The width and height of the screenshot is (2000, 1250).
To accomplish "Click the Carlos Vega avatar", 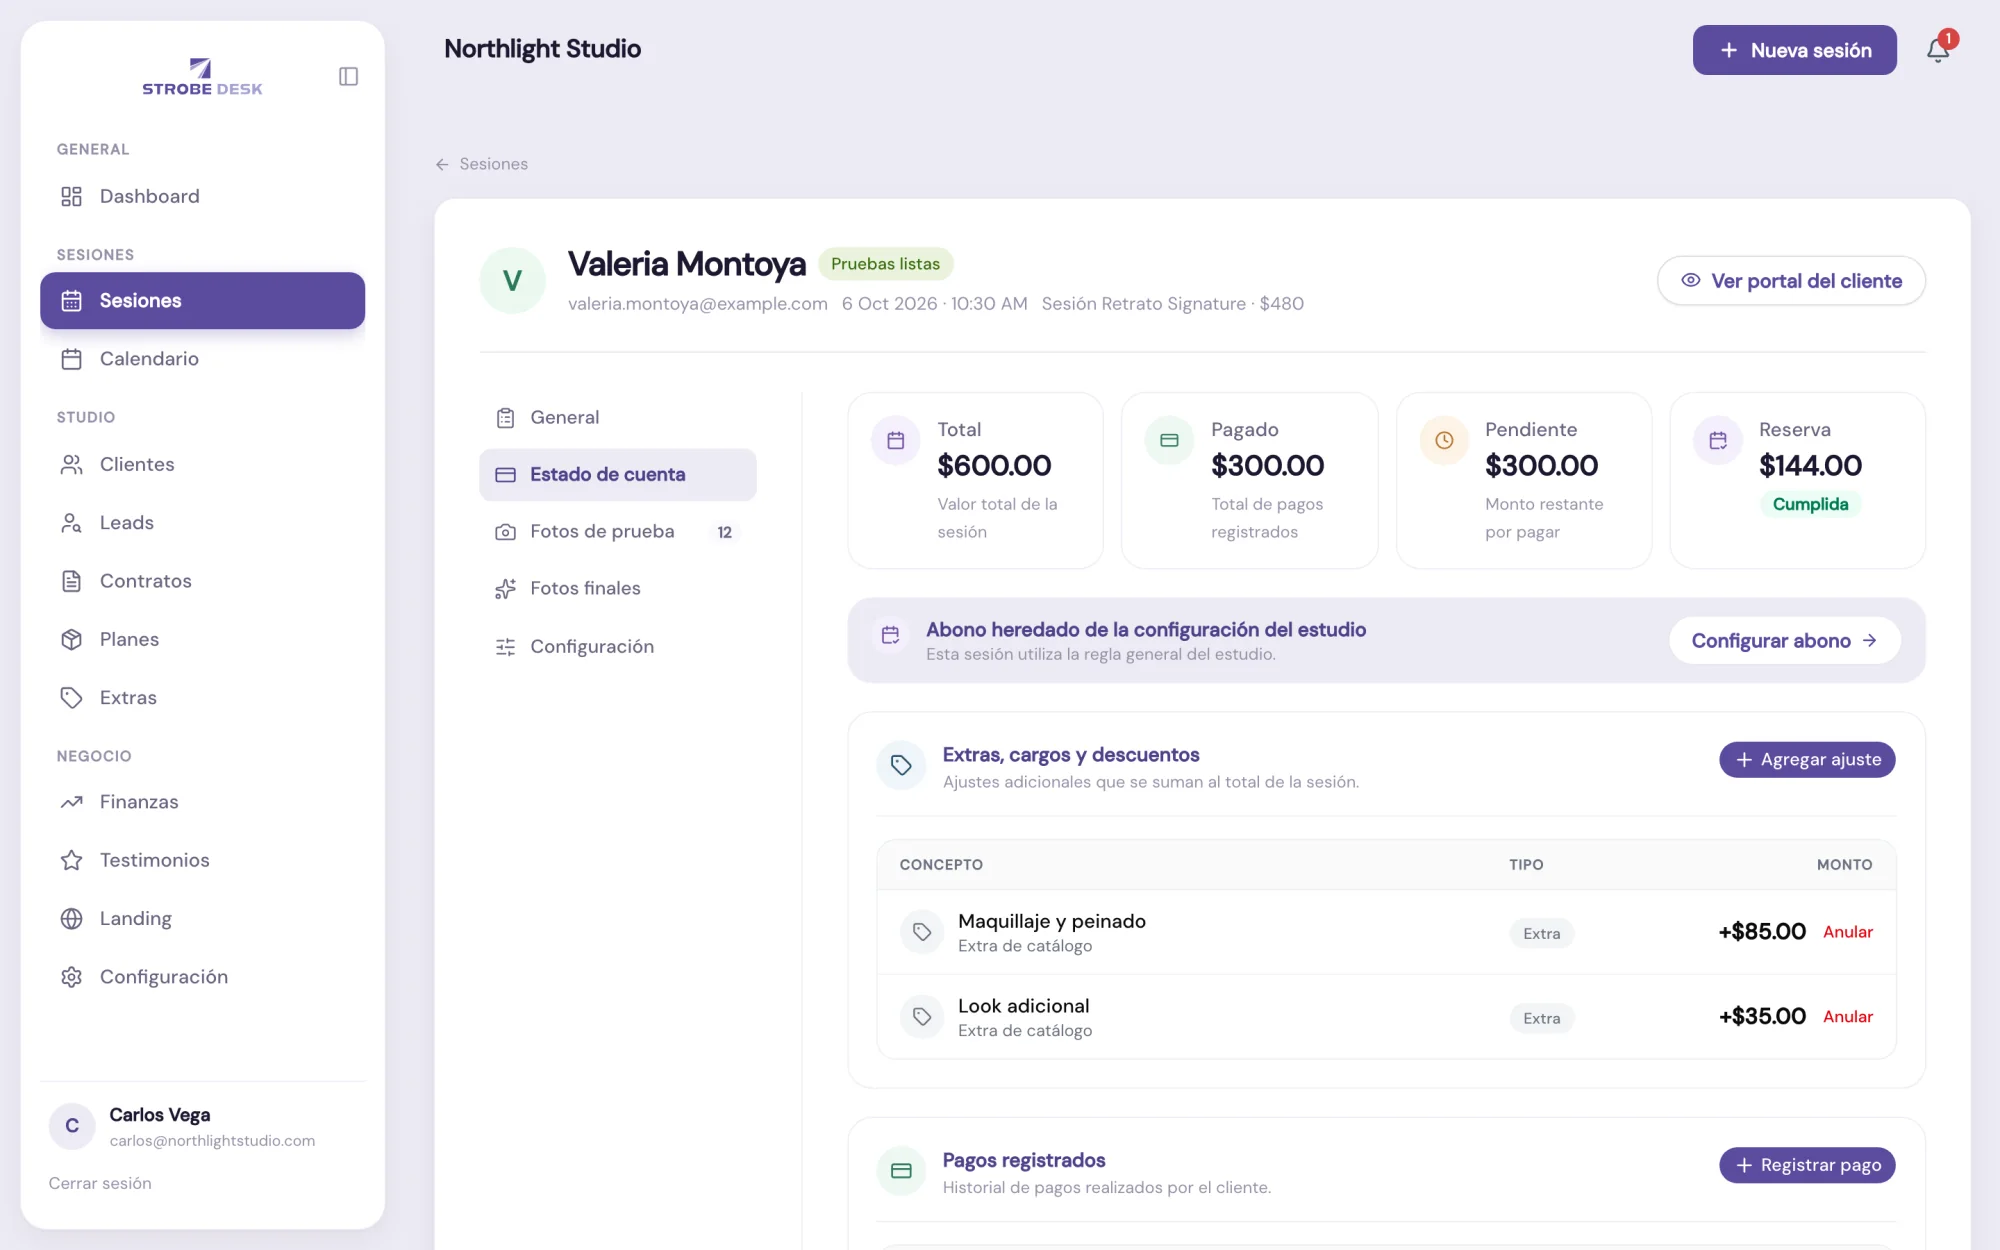I will point(72,1126).
